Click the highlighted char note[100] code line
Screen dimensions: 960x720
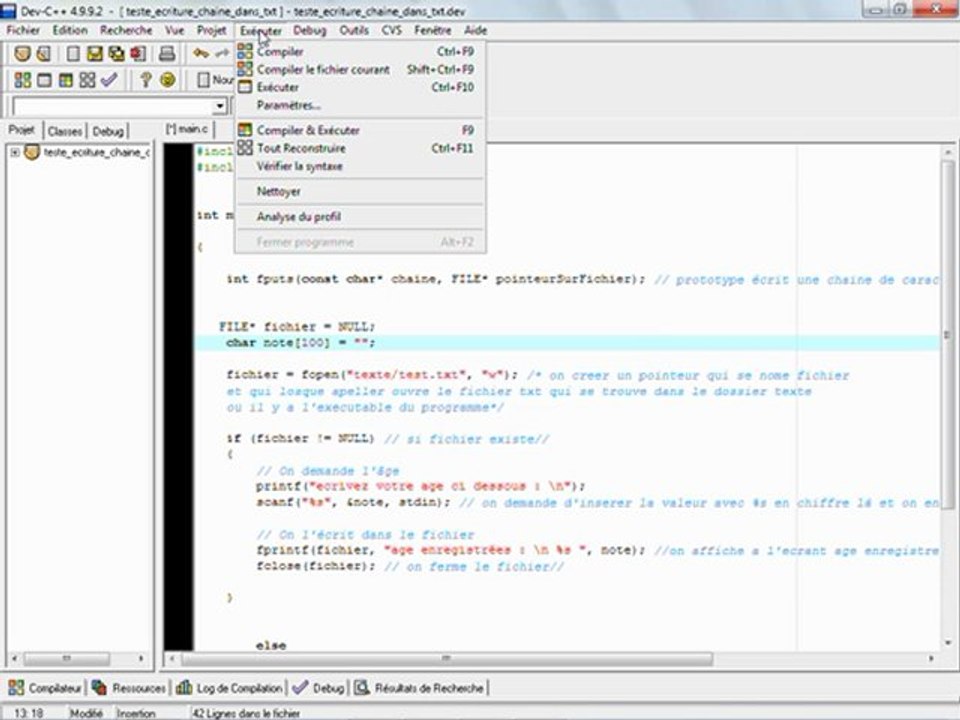coord(567,343)
